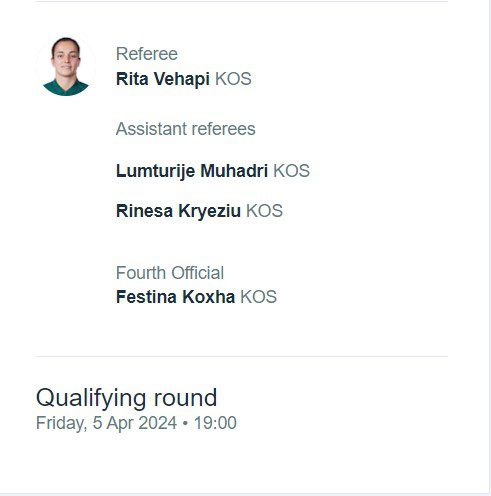The width and height of the screenshot is (491, 496).
Task: Click the Friday, 5 Apr 2024 date
Action: pos(106,423)
